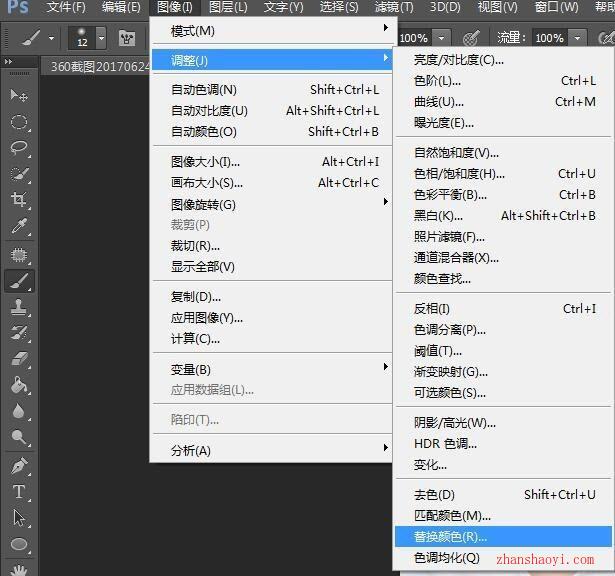The image size is (615, 576).
Task: Select the Elliptical Marquee tool
Action: [x=19, y=122]
